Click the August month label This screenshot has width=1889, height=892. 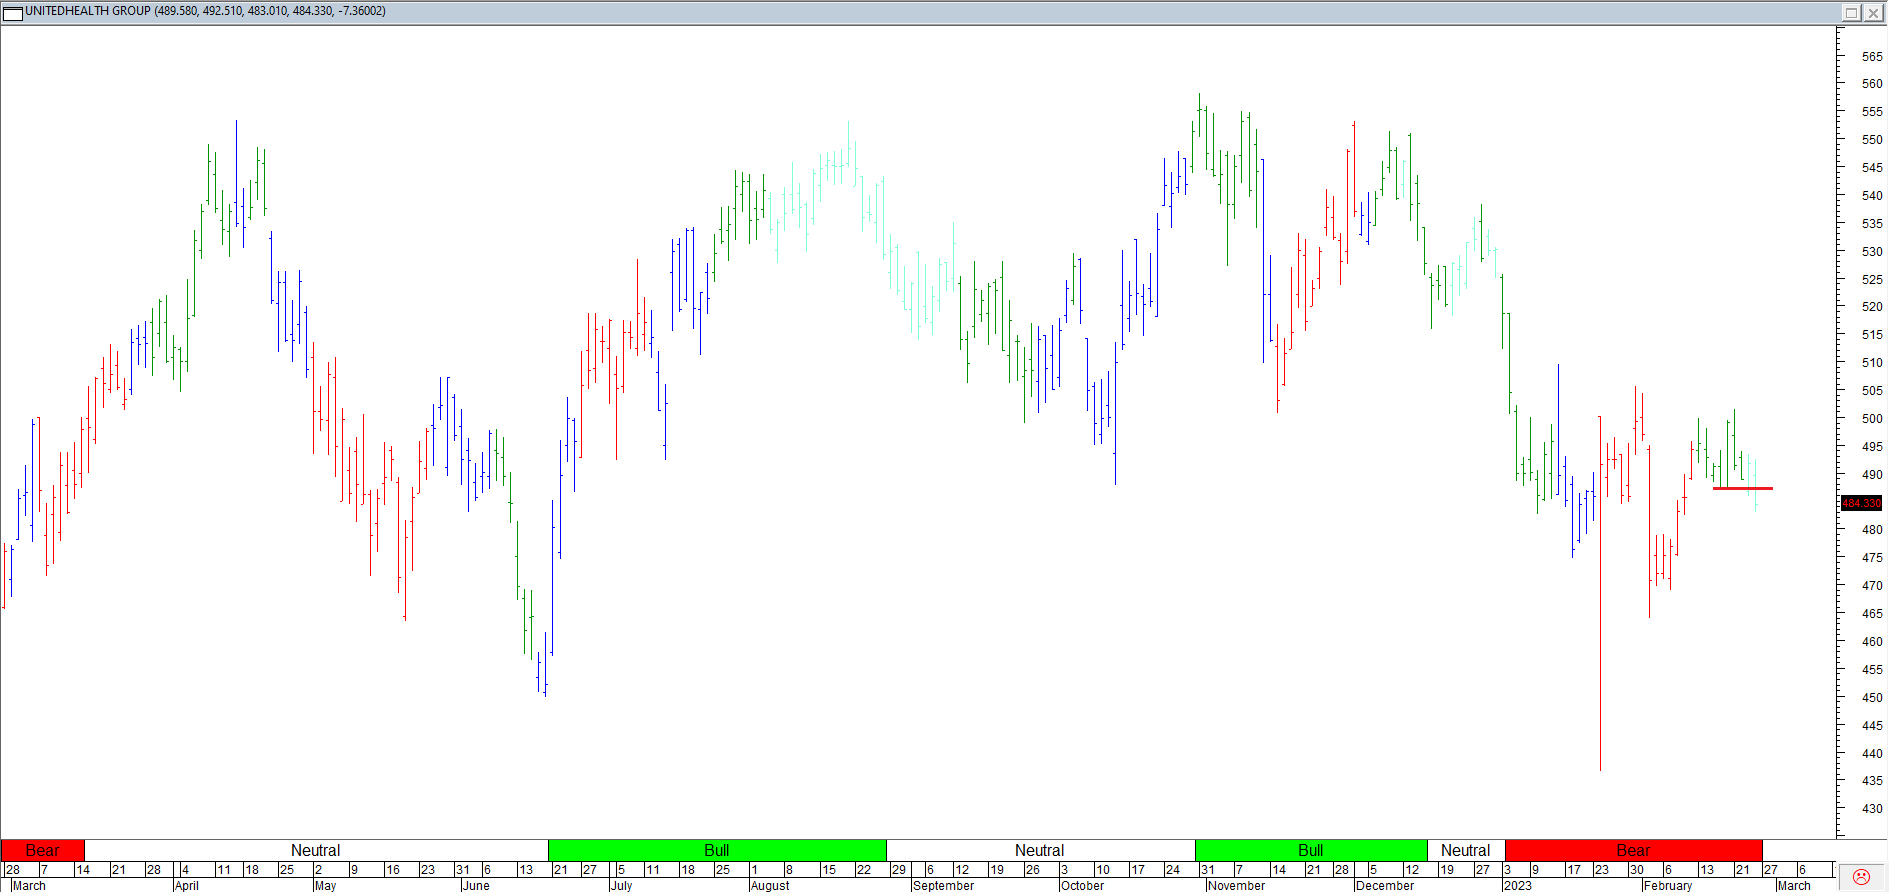(x=770, y=885)
